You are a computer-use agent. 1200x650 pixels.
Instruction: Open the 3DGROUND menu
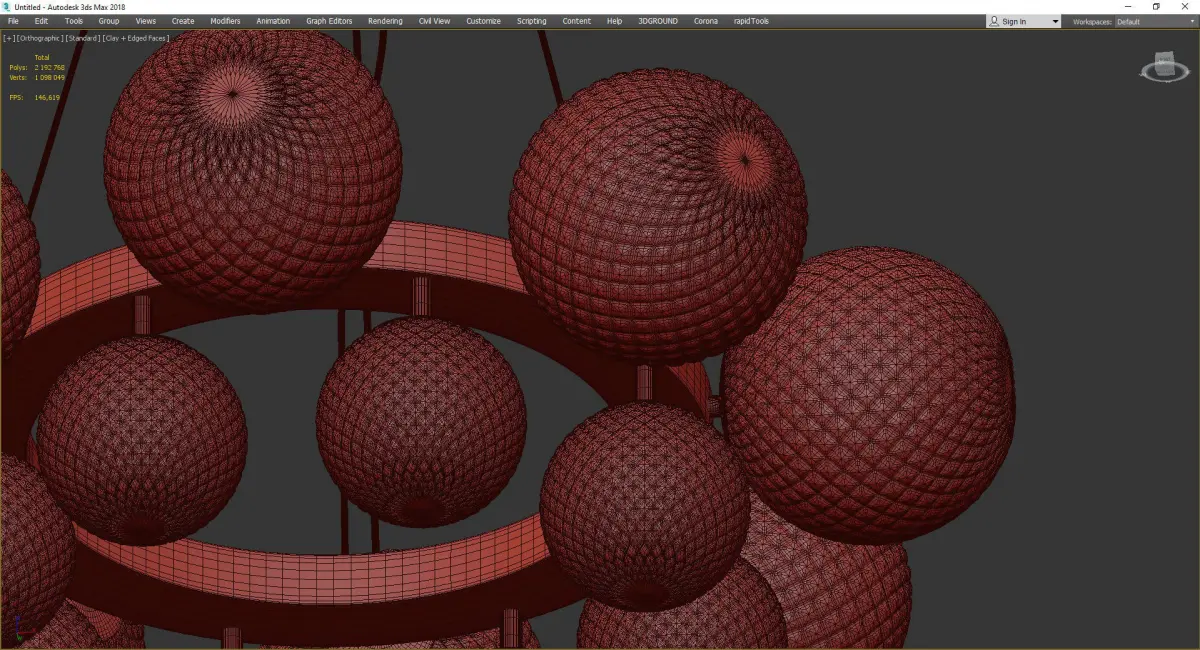[659, 21]
